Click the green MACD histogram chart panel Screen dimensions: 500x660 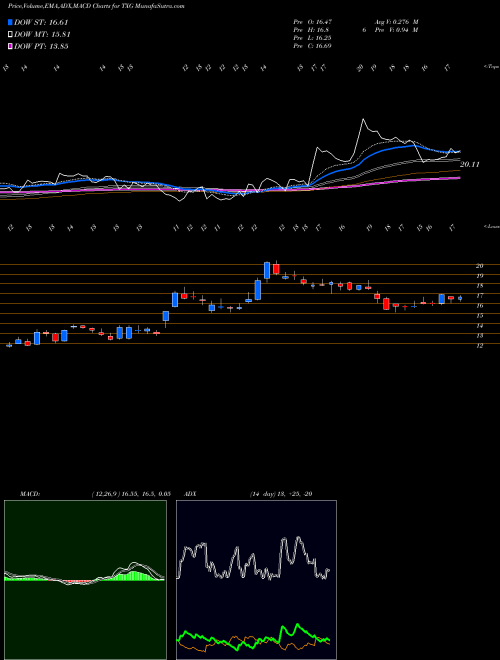point(85,580)
